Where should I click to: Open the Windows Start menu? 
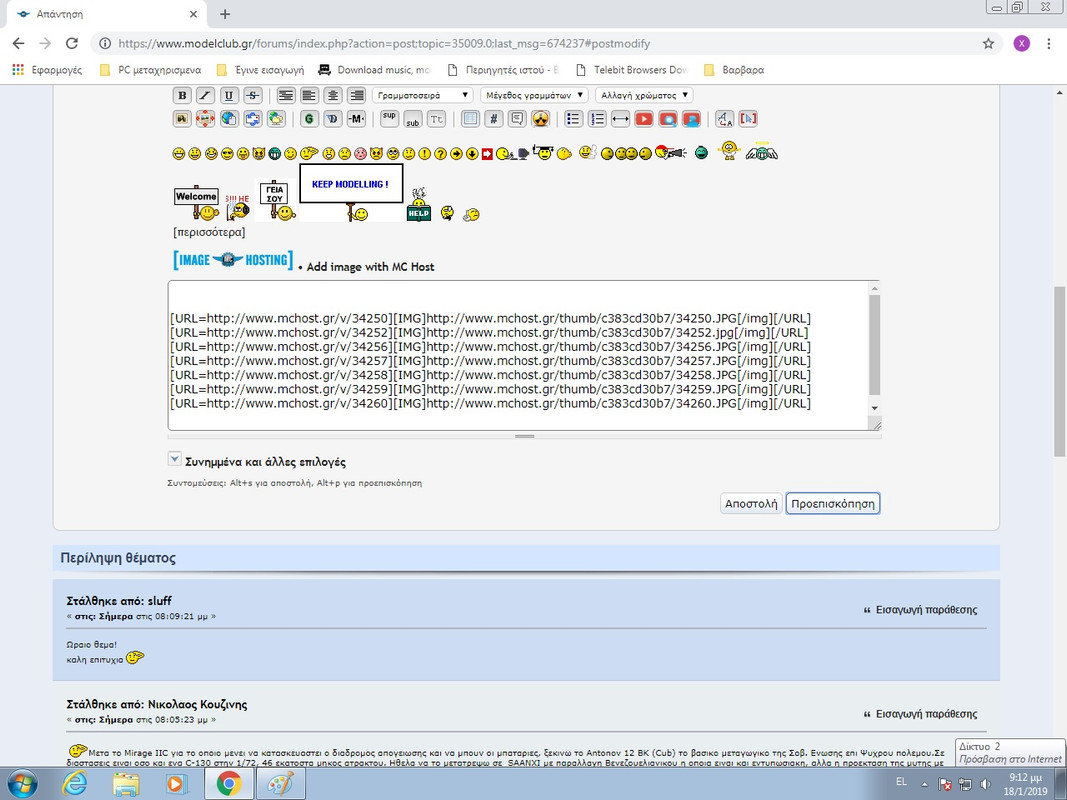22,784
